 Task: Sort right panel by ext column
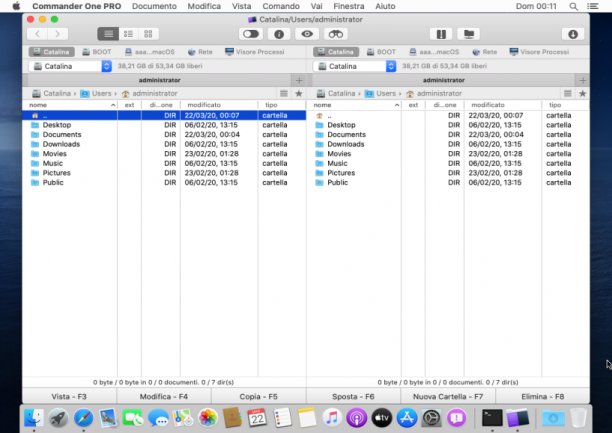pyautogui.click(x=413, y=105)
